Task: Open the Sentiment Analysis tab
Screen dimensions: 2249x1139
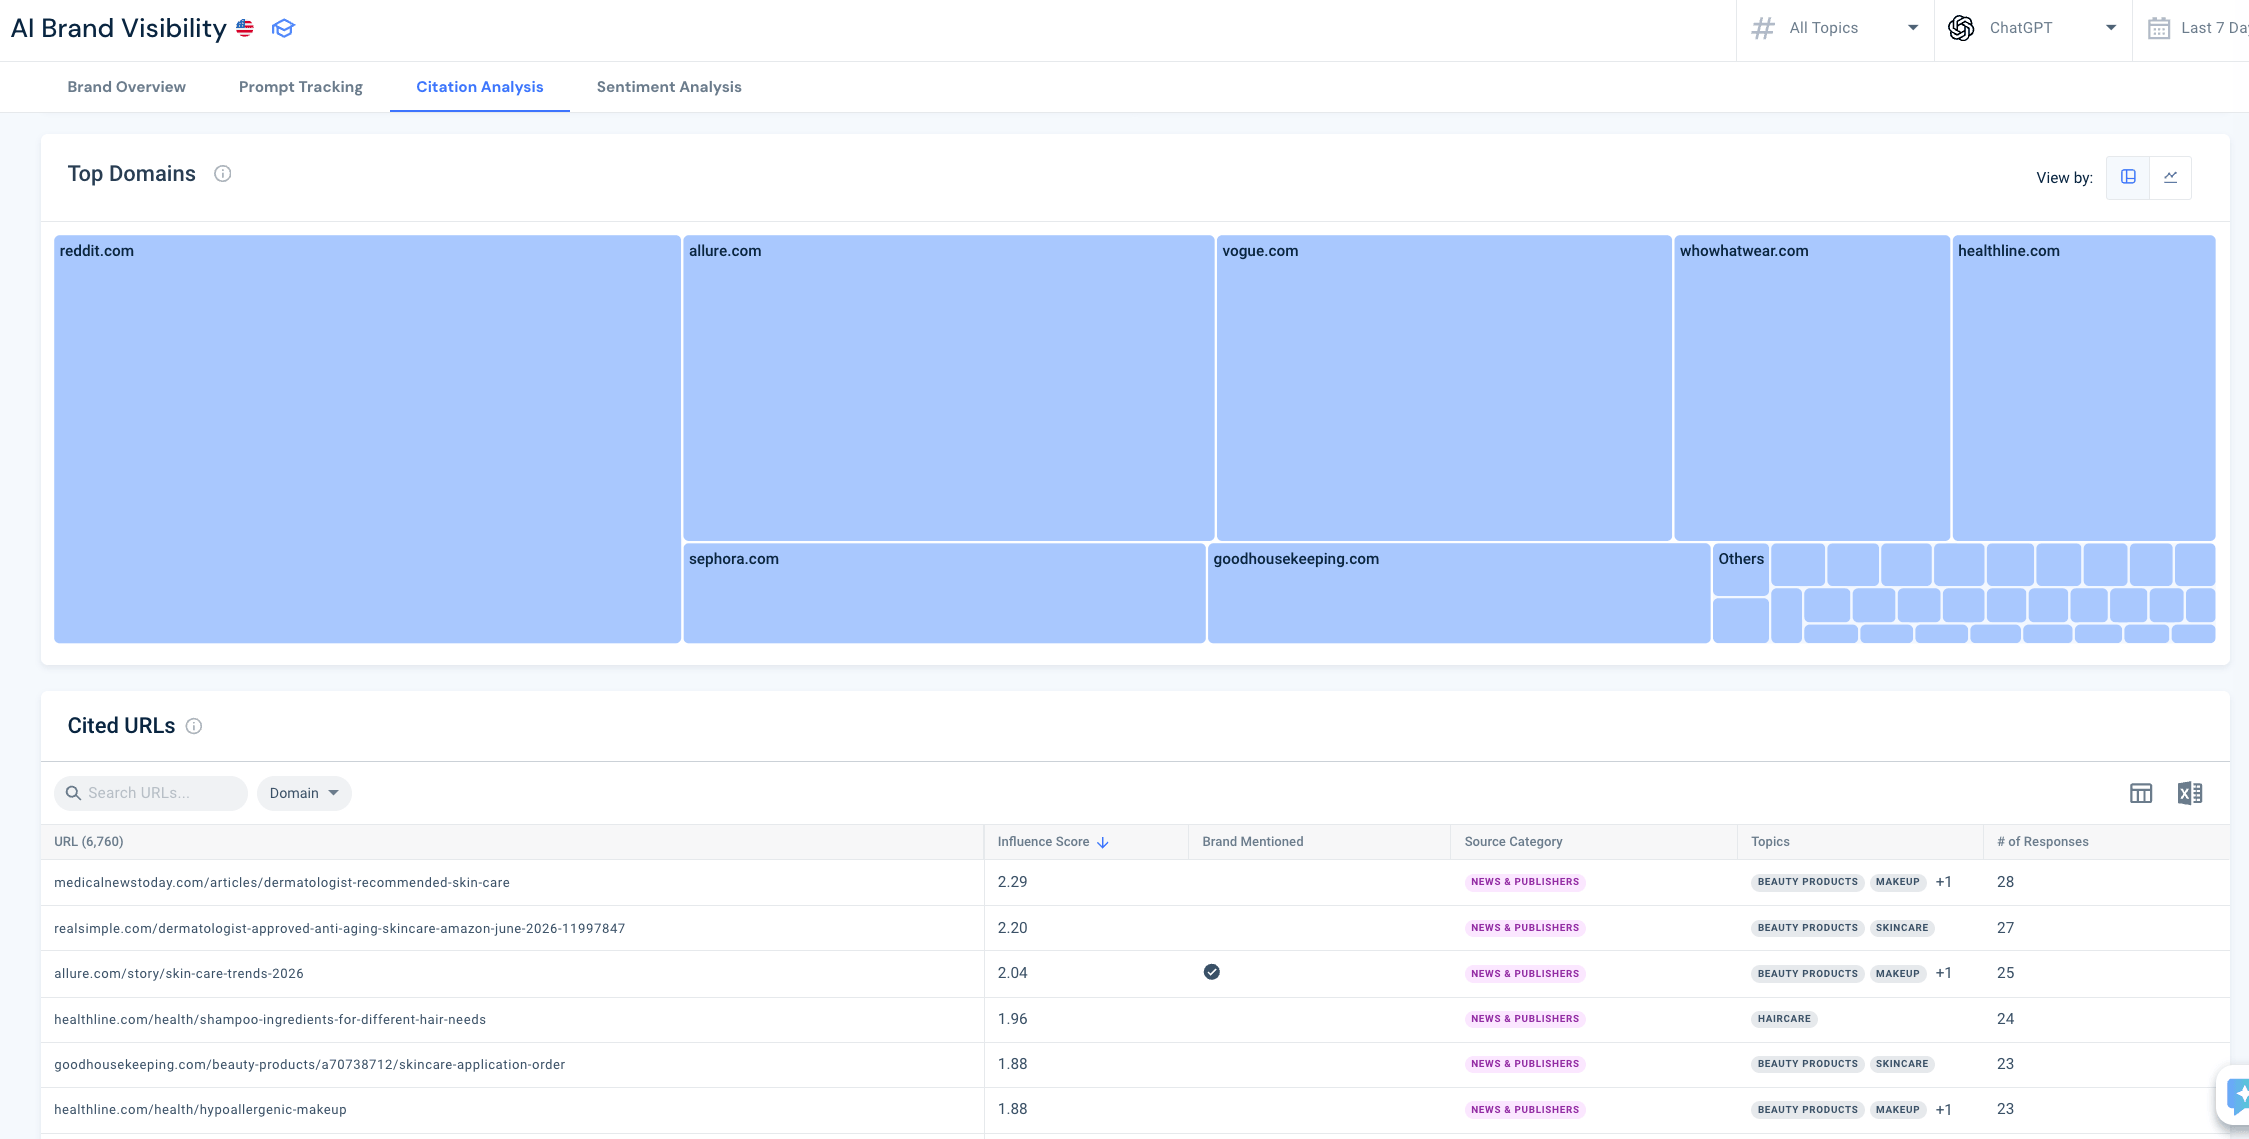Action: tap(669, 87)
